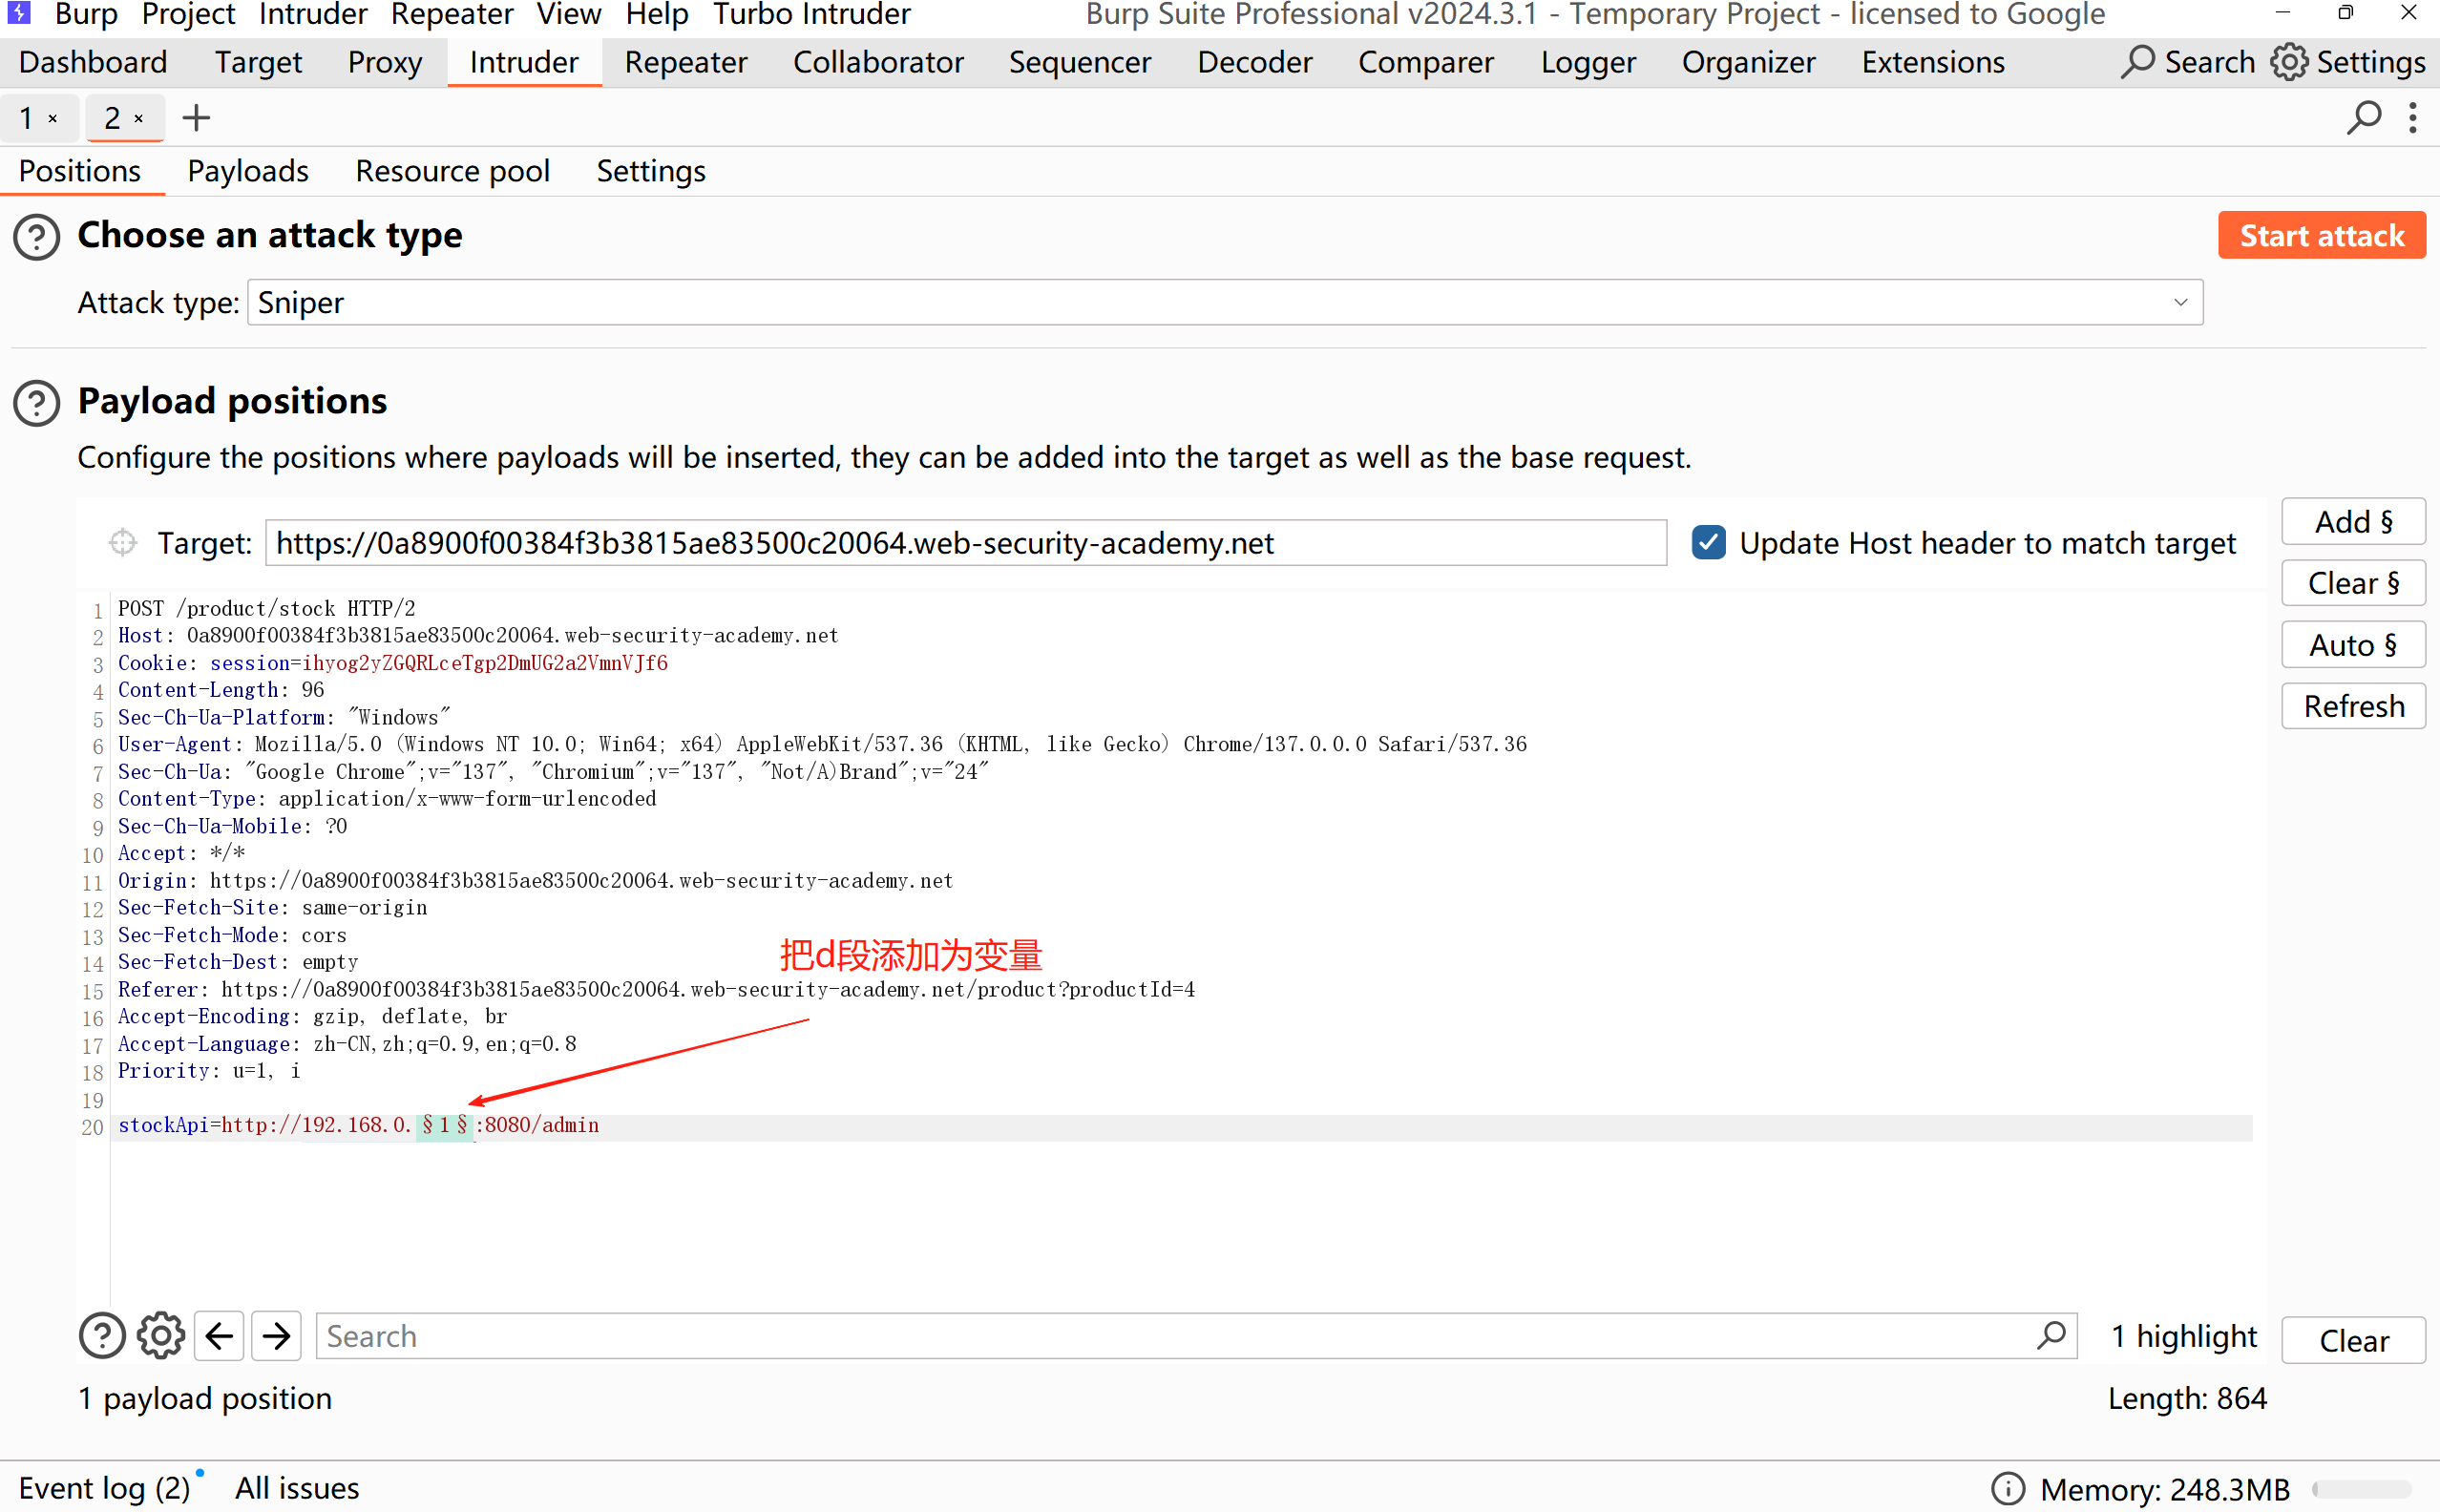Uncheck Update Host header to match target

(1709, 543)
